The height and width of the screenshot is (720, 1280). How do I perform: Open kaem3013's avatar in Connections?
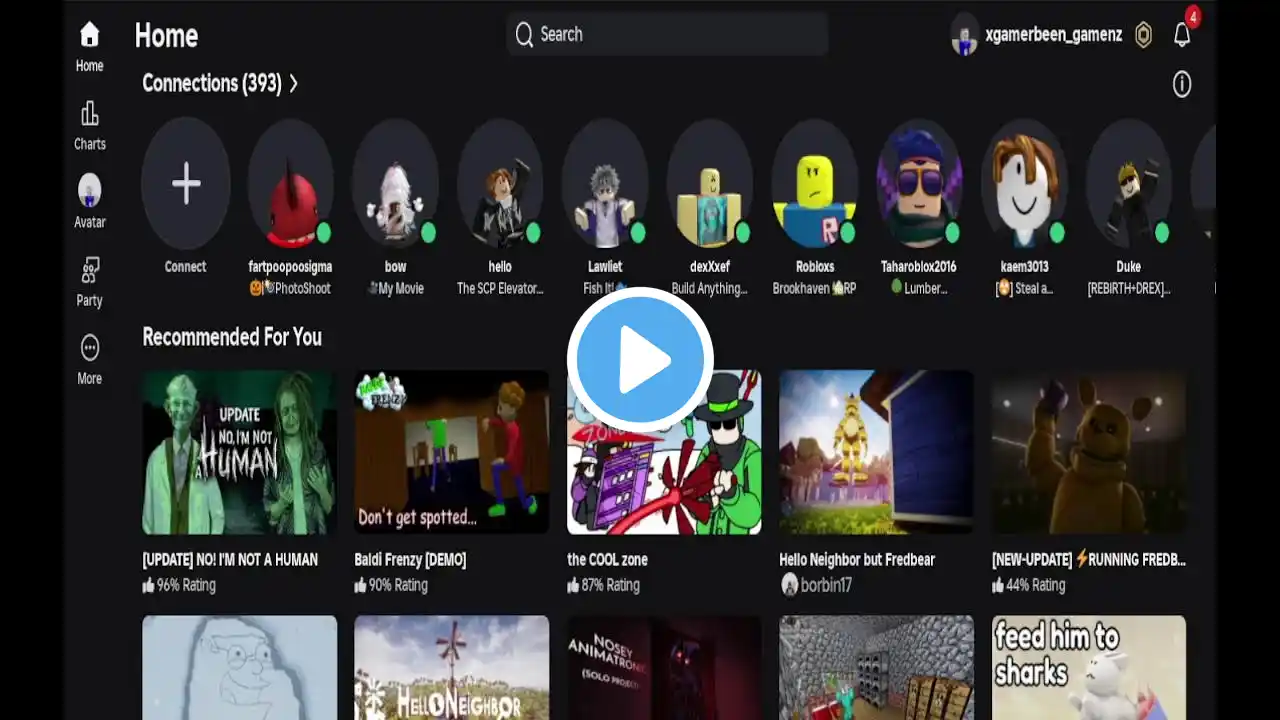1024,183
